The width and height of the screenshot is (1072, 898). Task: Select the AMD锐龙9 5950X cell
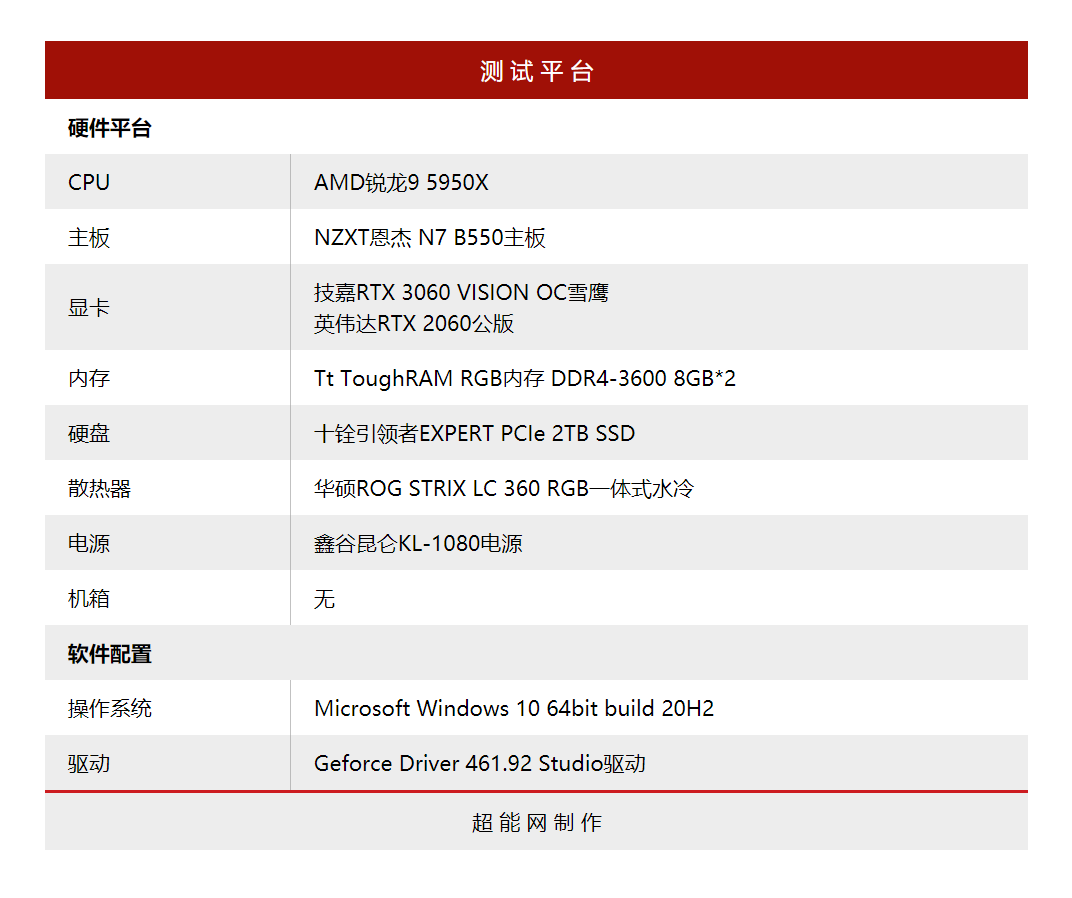[x=401, y=183]
